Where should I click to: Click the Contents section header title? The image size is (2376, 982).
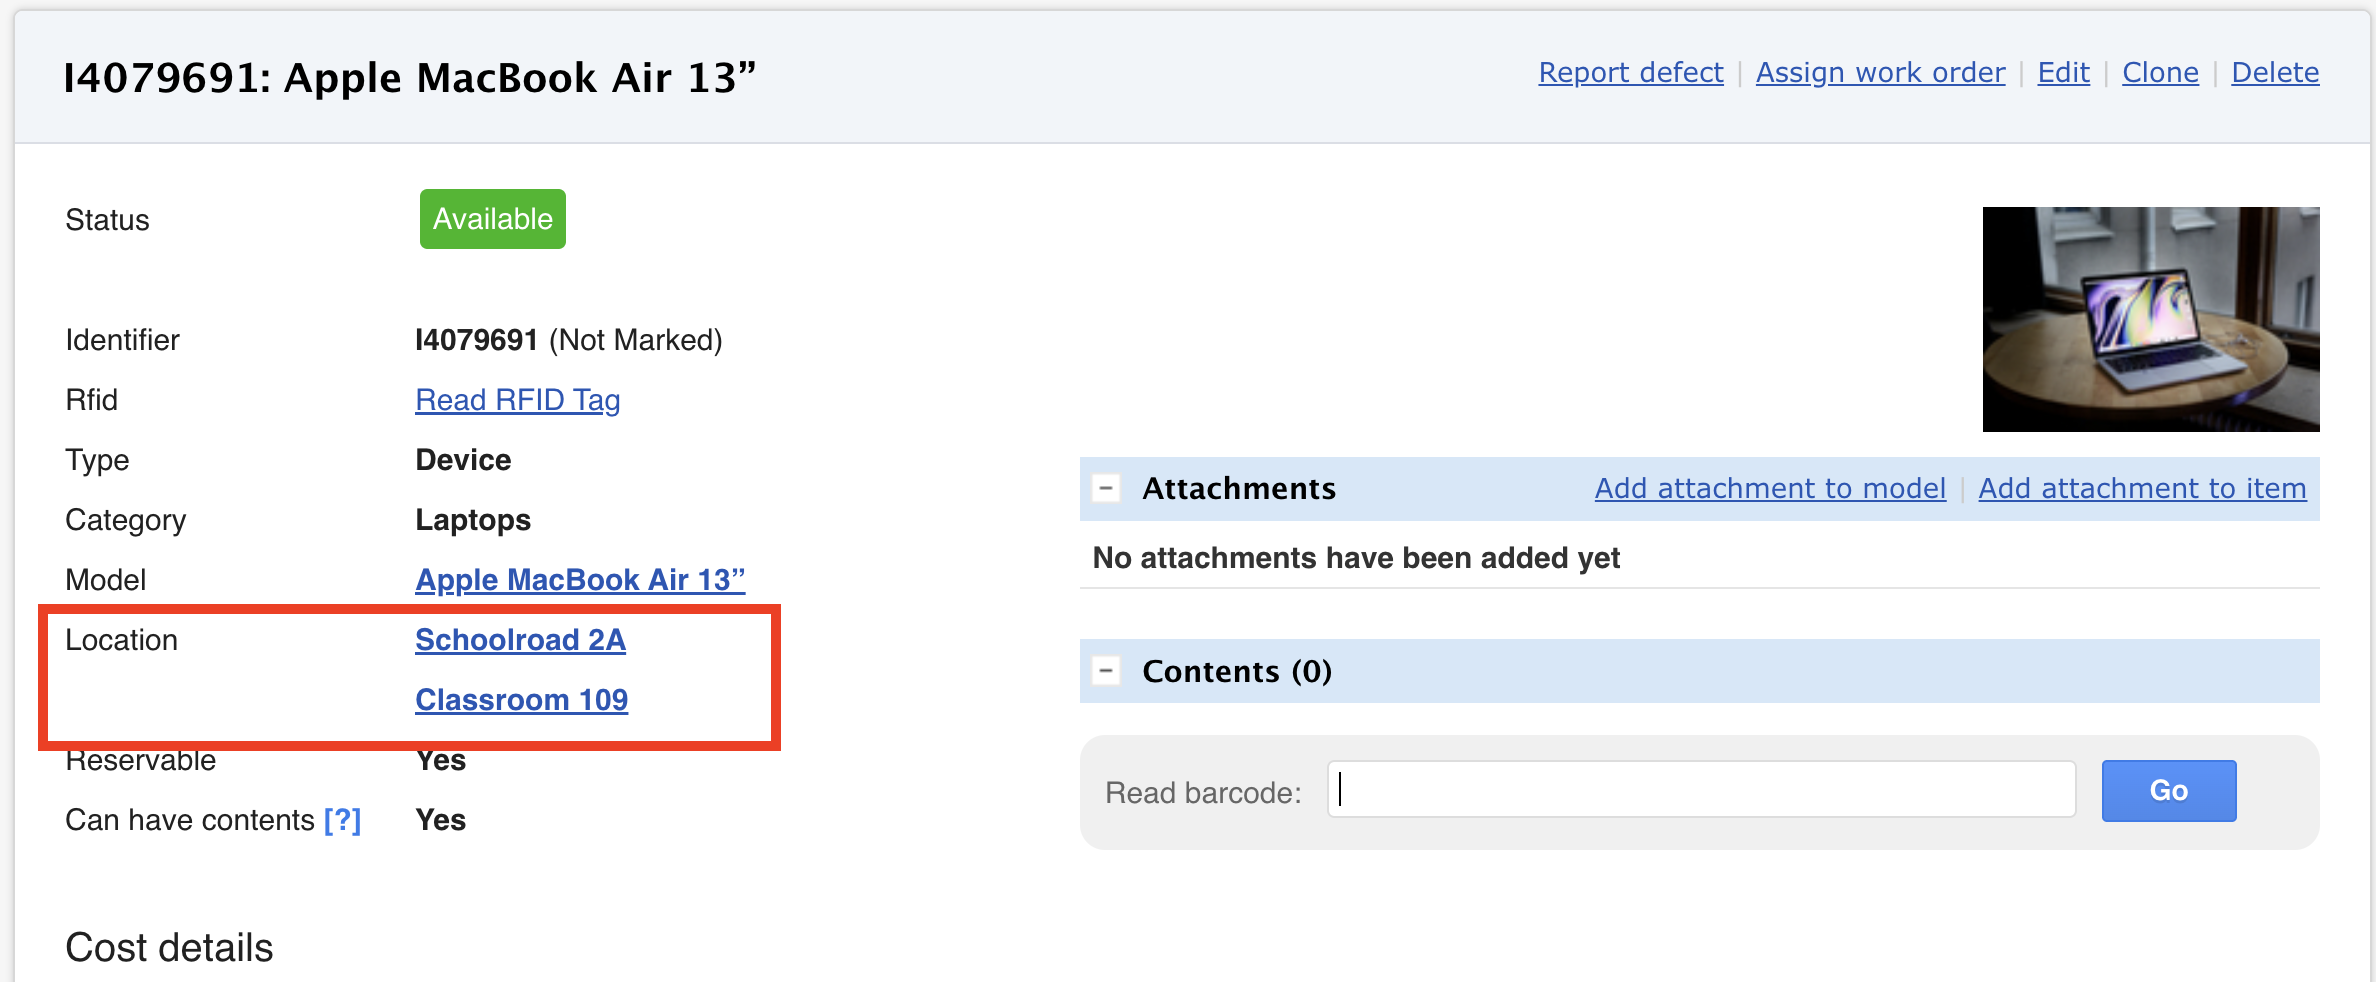tap(1237, 671)
